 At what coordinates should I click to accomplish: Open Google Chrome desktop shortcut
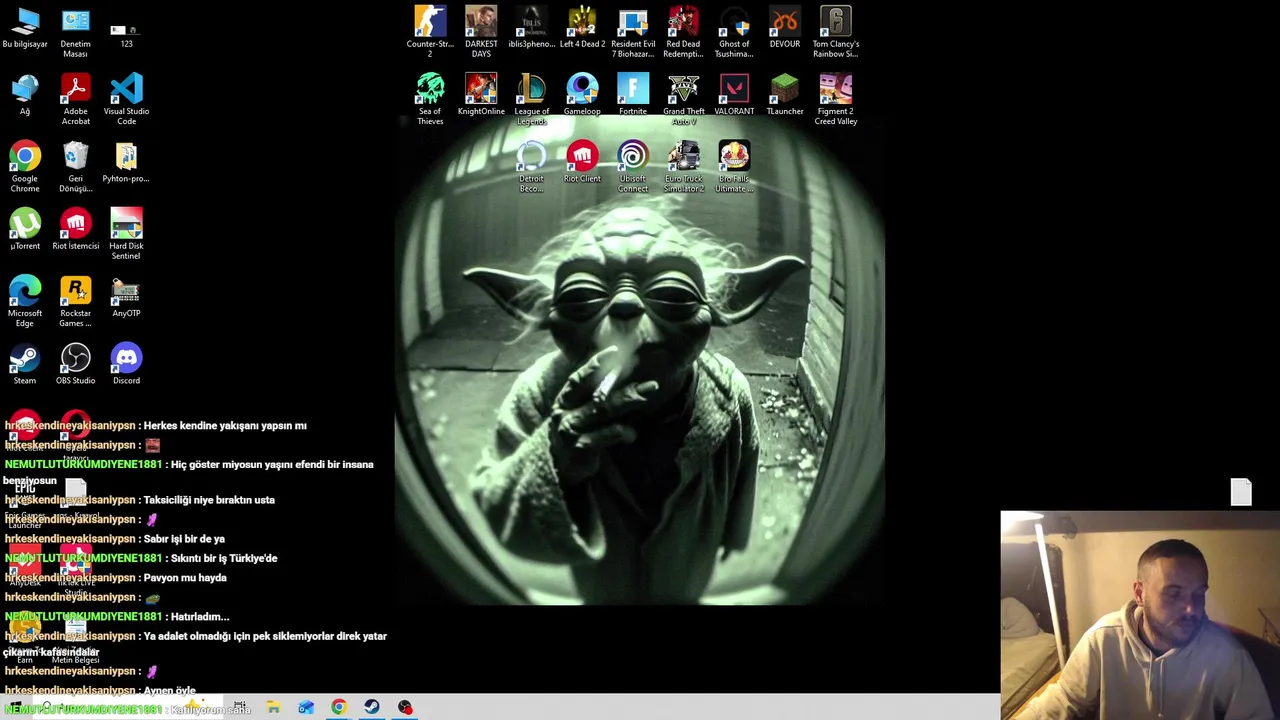[25, 167]
